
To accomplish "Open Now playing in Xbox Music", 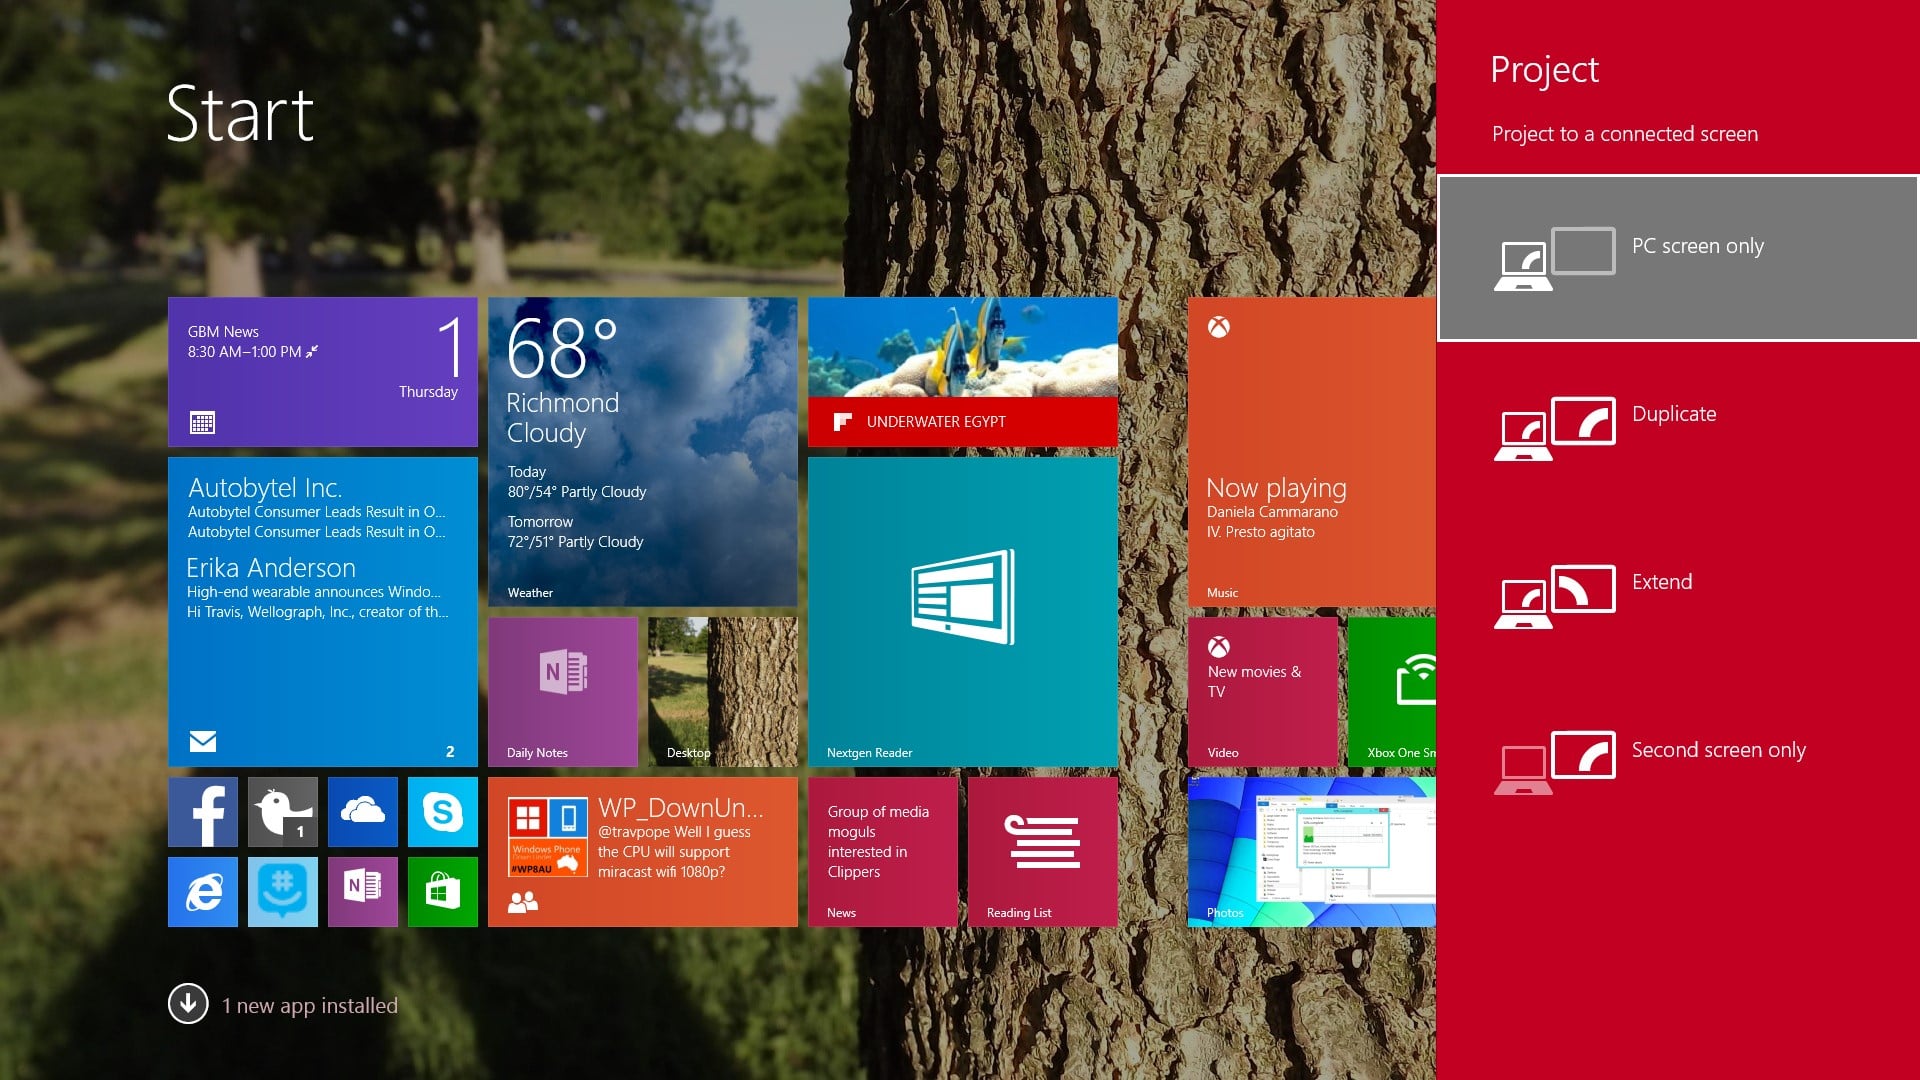I will (1310, 450).
